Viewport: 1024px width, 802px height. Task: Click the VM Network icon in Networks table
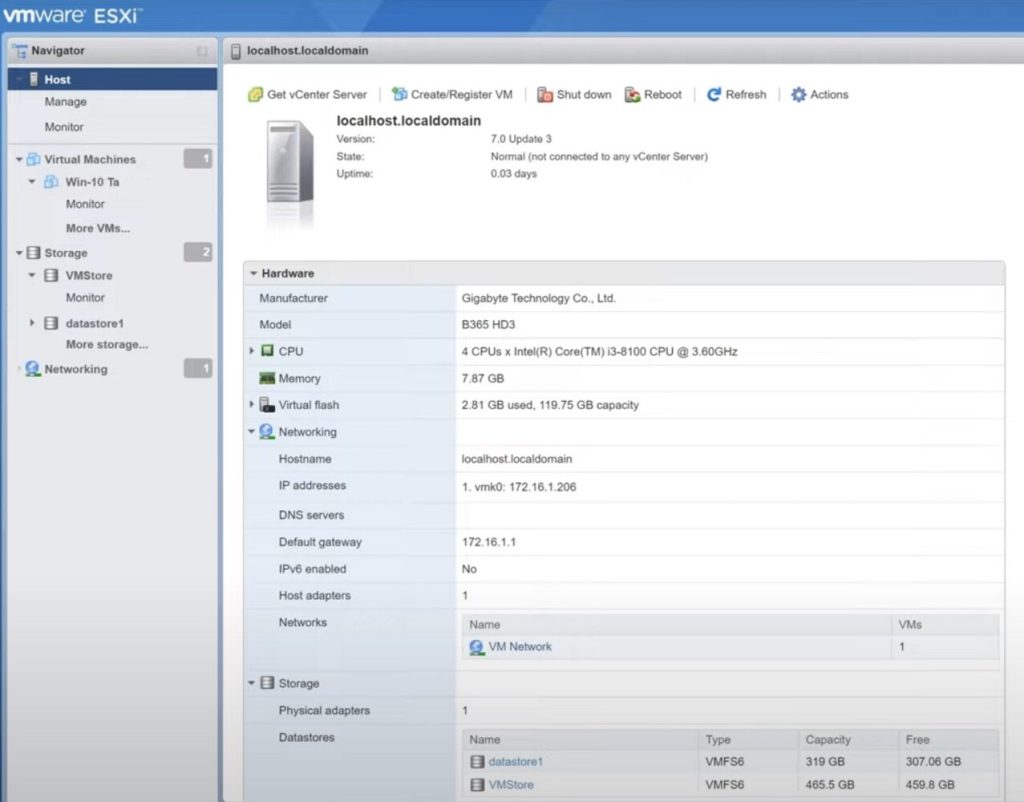(x=477, y=647)
